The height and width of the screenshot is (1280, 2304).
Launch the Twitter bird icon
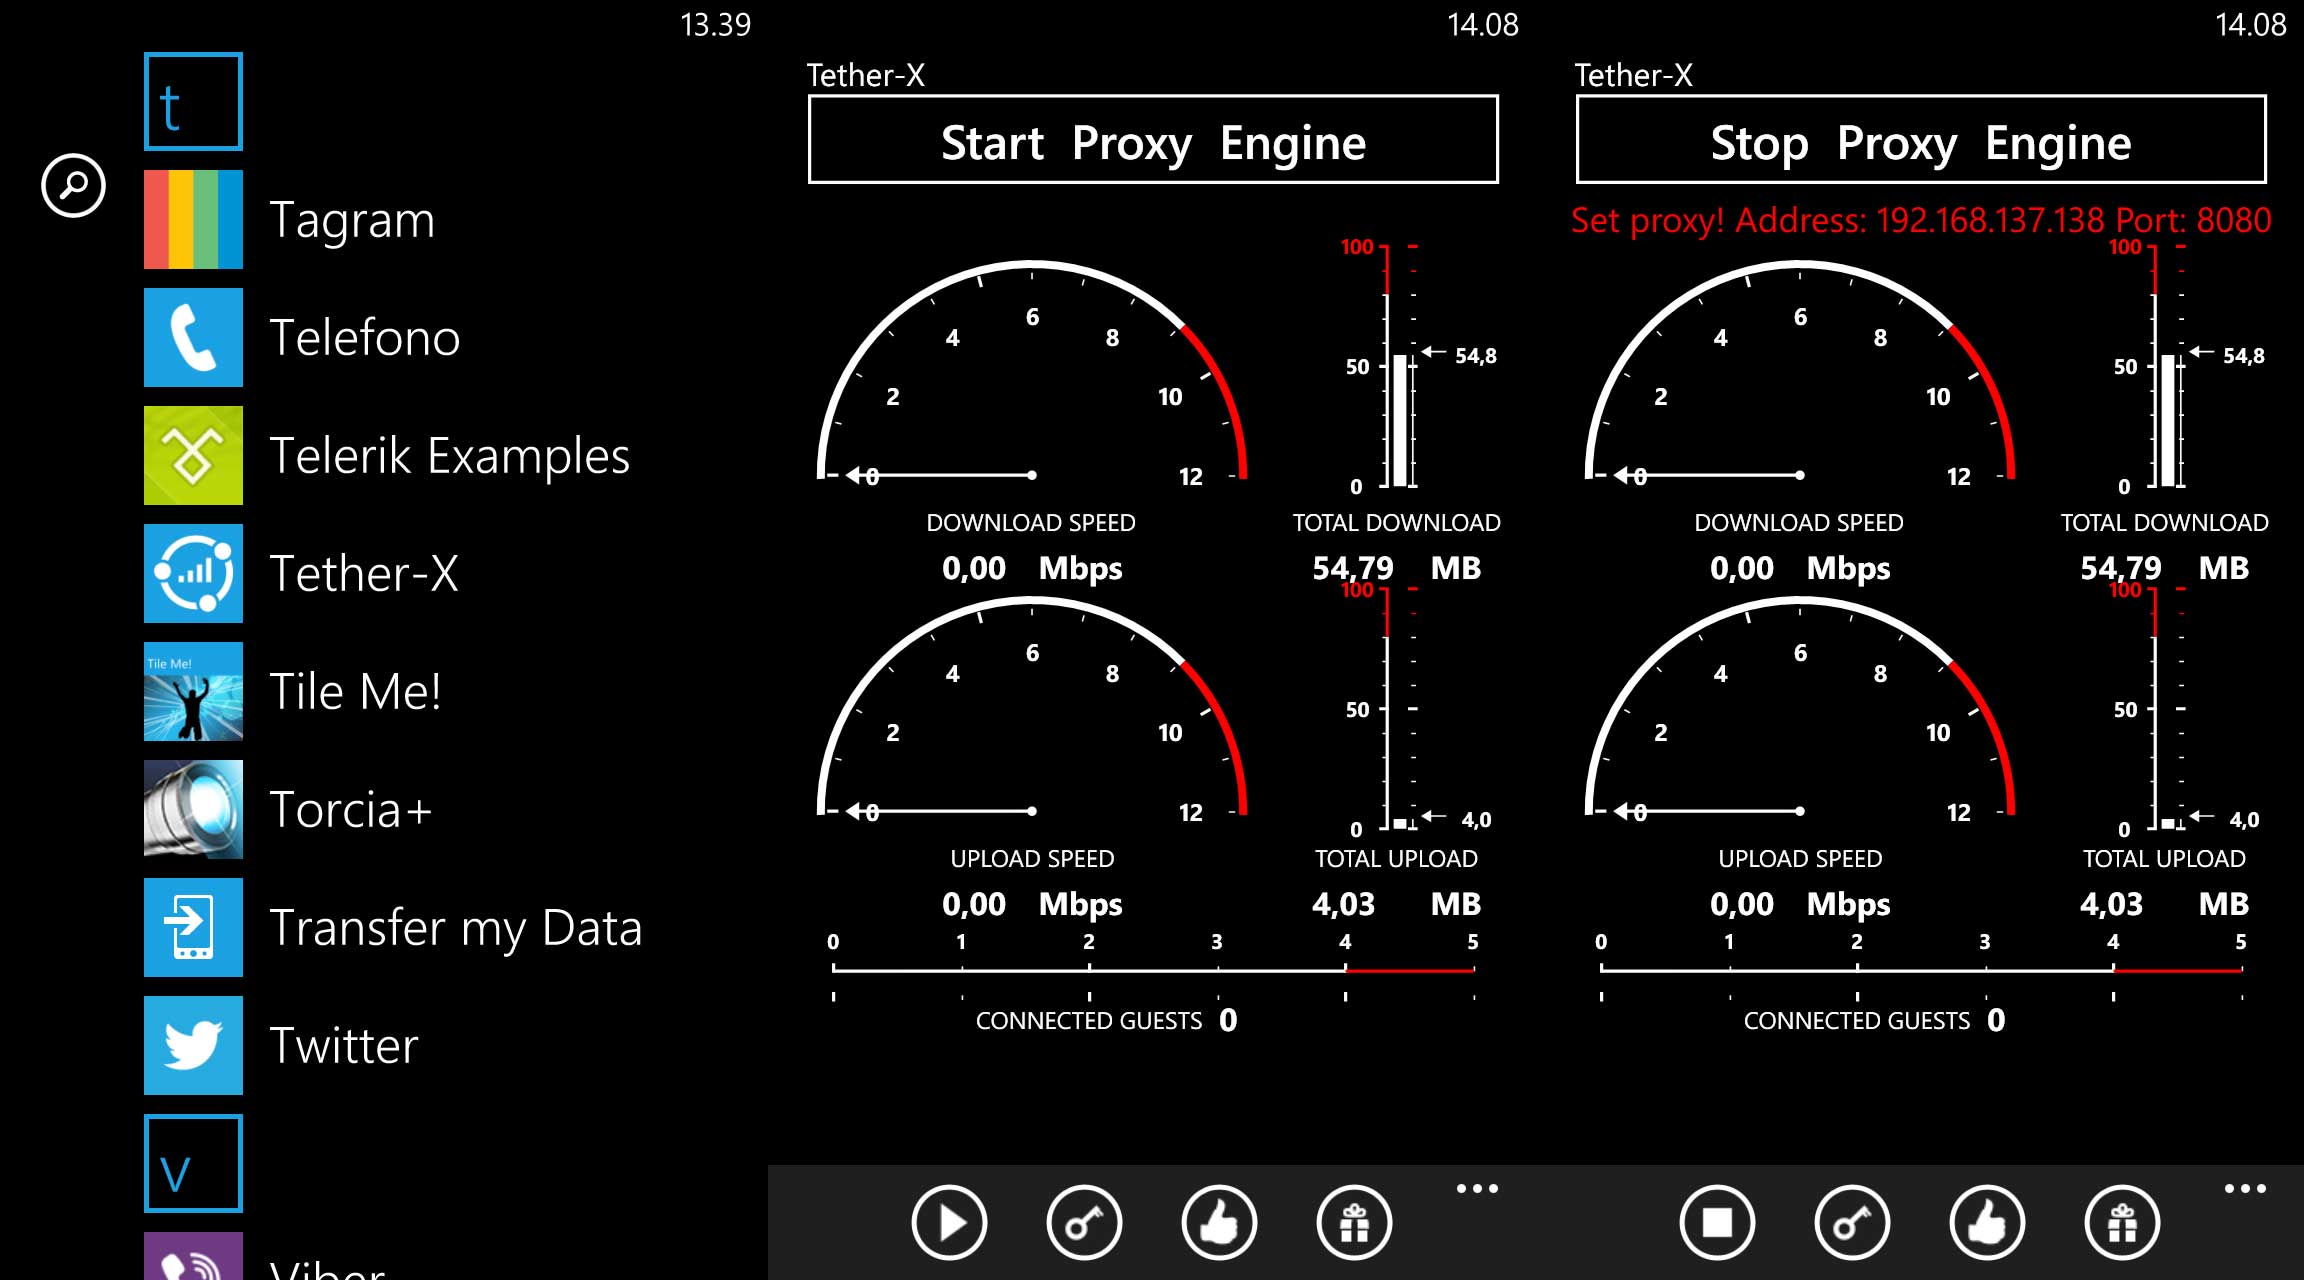click(x=193, y=1045)
